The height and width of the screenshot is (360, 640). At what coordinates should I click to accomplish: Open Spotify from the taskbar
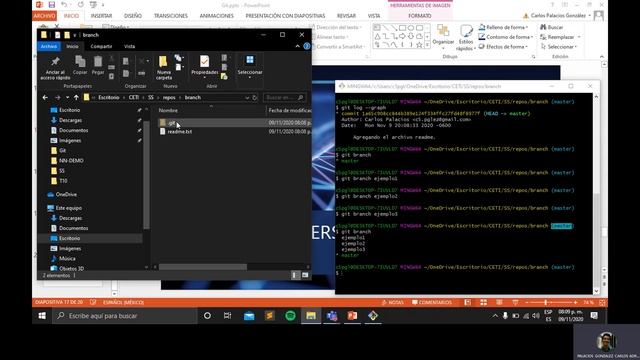click(x=290, y=316)
